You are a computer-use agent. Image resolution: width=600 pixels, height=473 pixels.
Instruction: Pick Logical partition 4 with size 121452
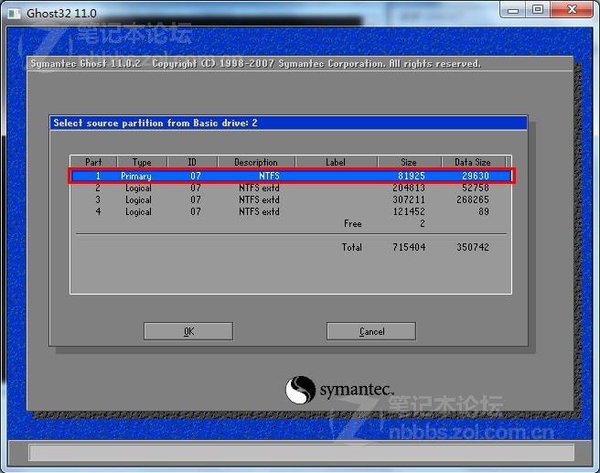(290, 211)
